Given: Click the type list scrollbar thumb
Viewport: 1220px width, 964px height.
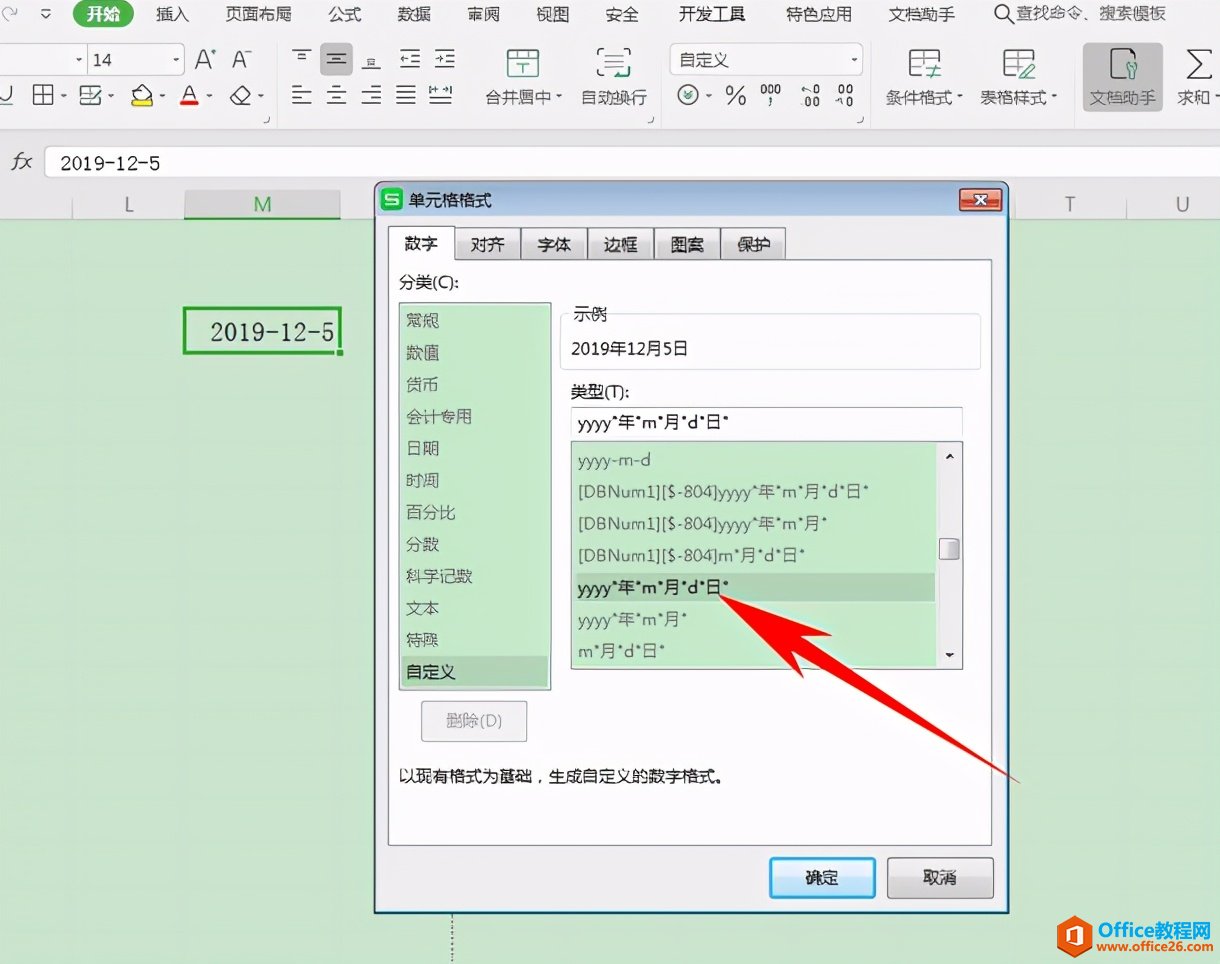Looking at the screenshot, I should click(949, 549).
